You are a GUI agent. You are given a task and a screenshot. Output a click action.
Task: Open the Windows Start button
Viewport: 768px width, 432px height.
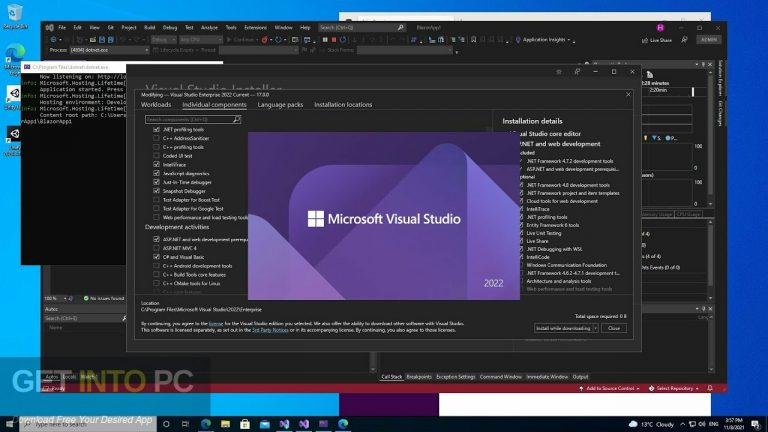[9, 424]
